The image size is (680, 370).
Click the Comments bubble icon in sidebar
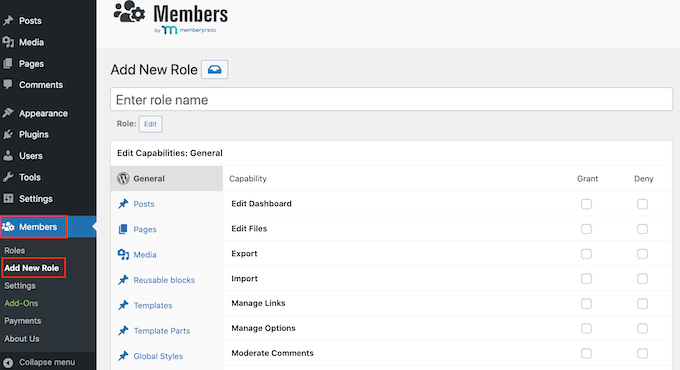pyautogui.click(x=8, y=84)
